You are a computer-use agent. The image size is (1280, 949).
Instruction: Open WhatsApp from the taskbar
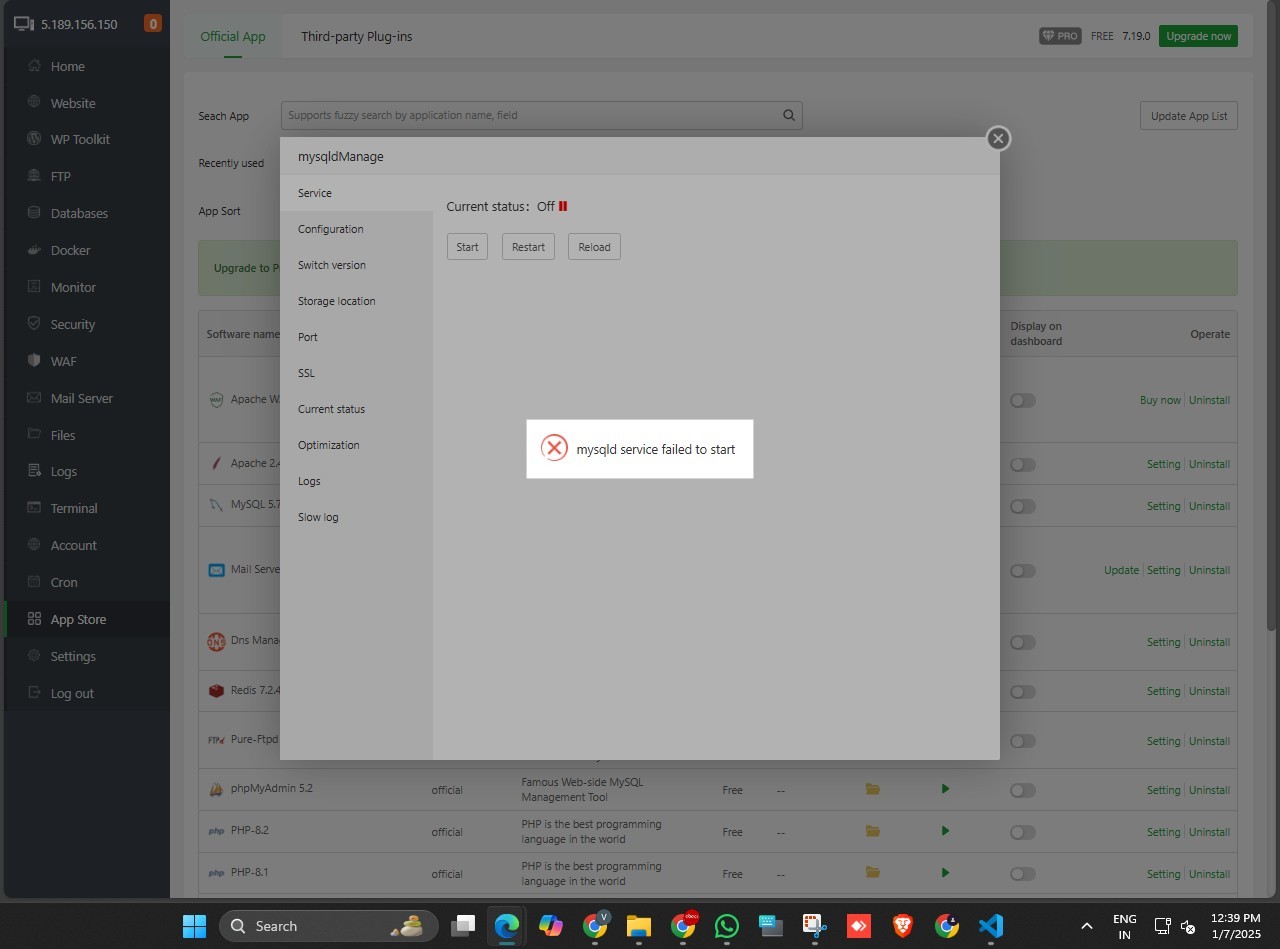(726, 926)
